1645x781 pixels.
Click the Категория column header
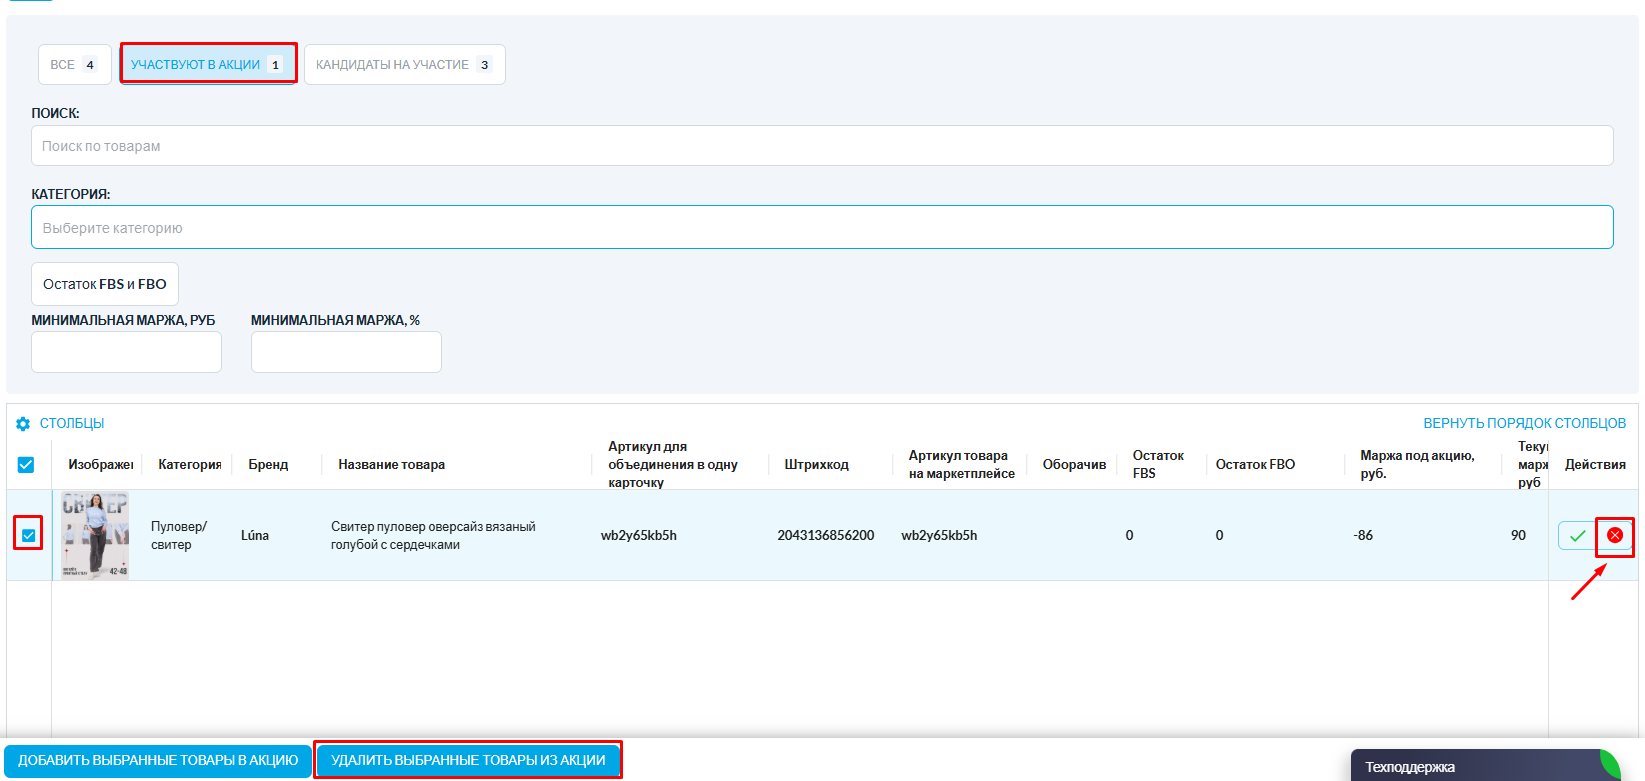[190, 465]
